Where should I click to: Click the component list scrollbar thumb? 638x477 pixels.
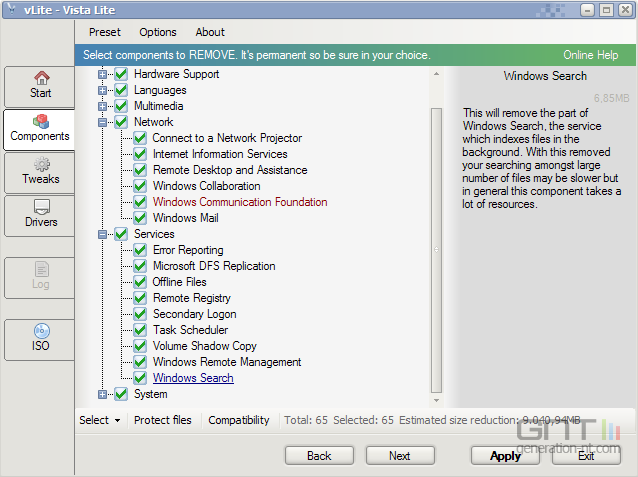click(x=436, y=250)
